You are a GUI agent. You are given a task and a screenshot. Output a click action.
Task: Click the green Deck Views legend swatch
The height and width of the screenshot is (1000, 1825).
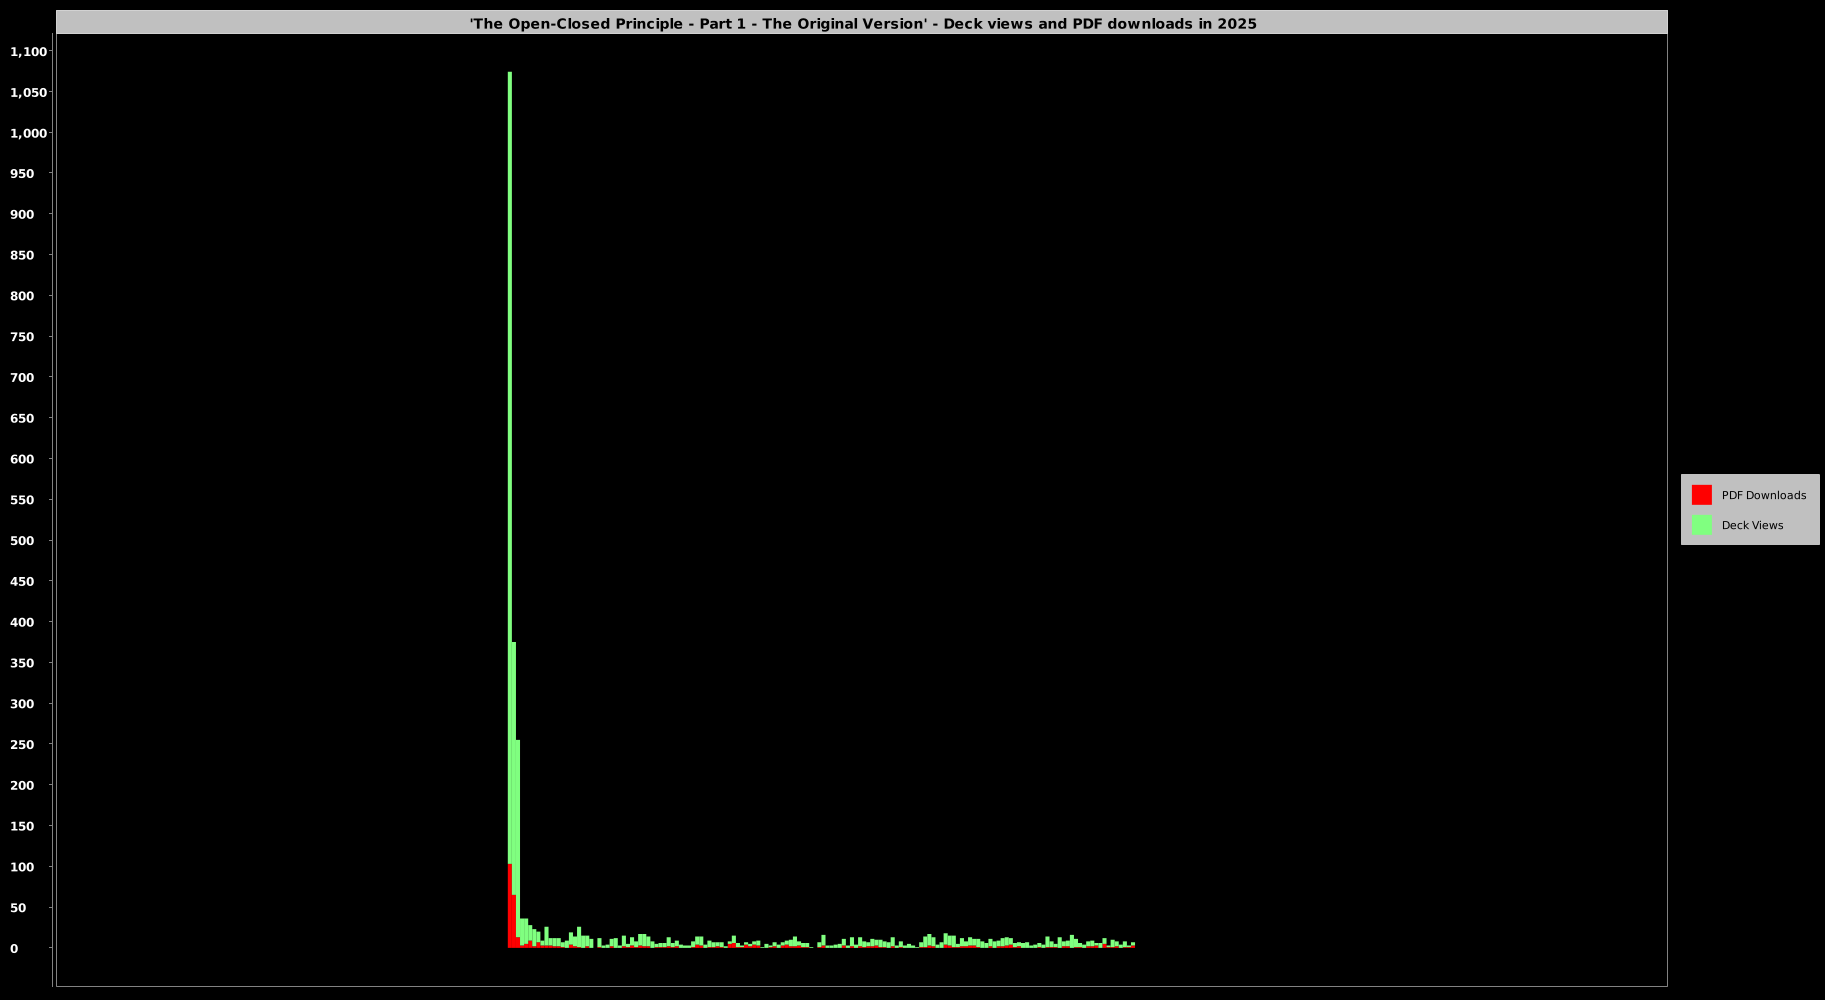pos(1701,525)
